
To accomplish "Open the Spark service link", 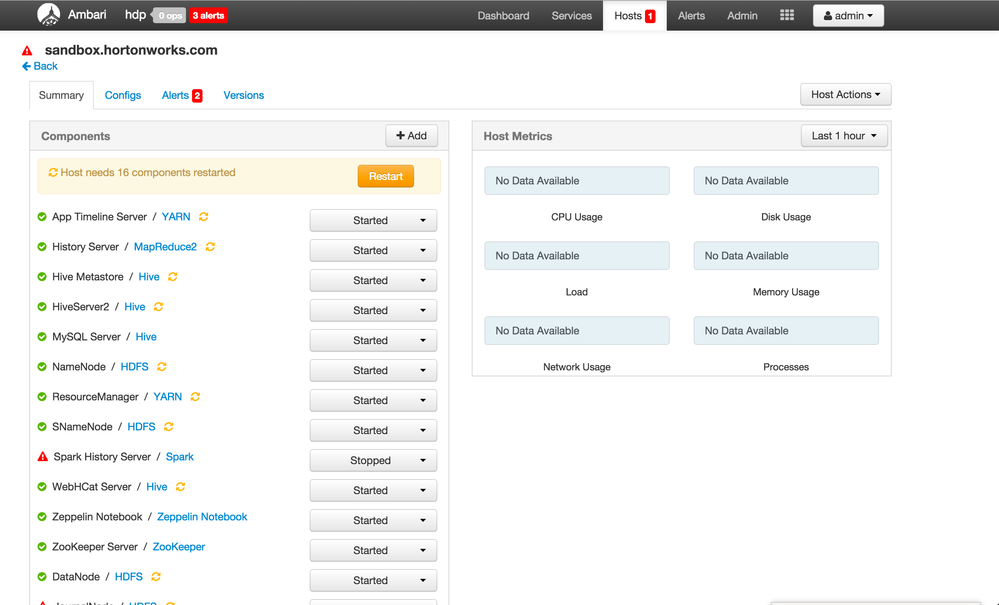I will (x=180, y=457).
